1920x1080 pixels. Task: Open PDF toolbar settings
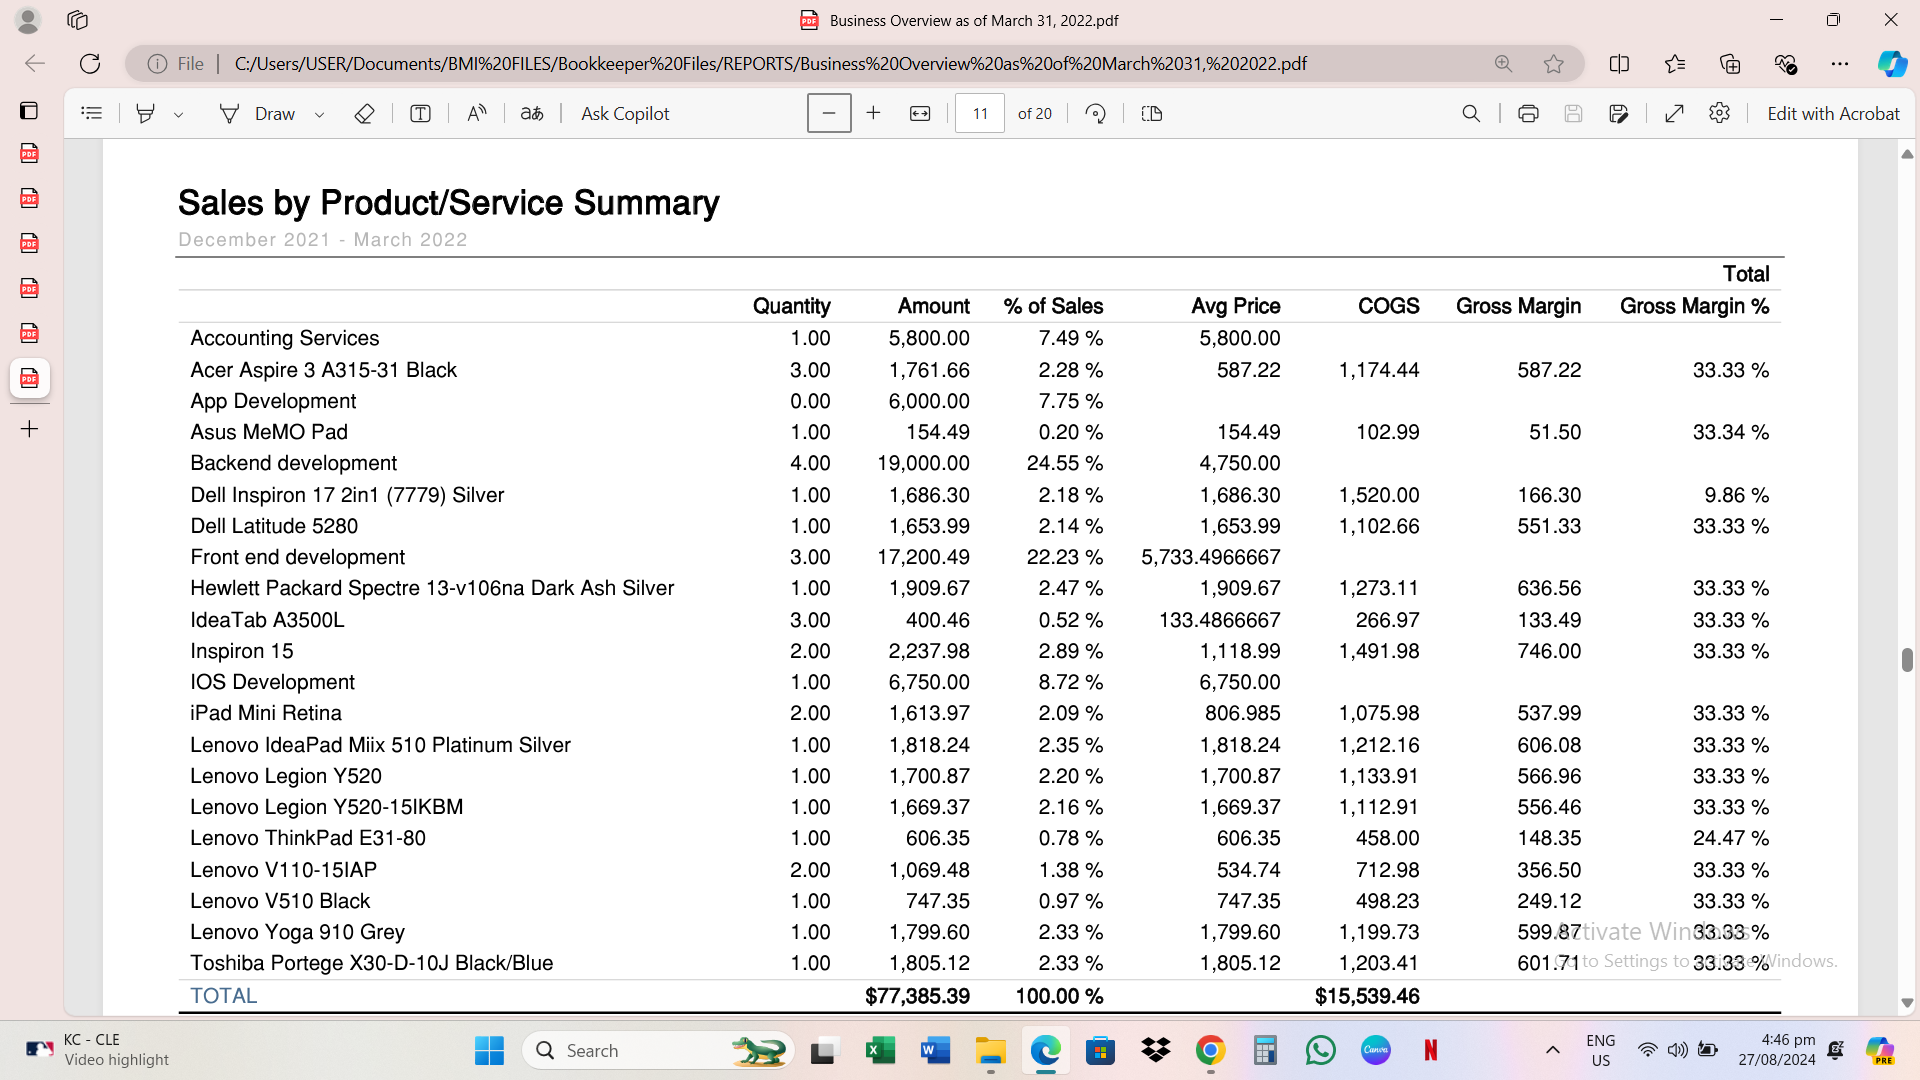tap(1719, 113)
